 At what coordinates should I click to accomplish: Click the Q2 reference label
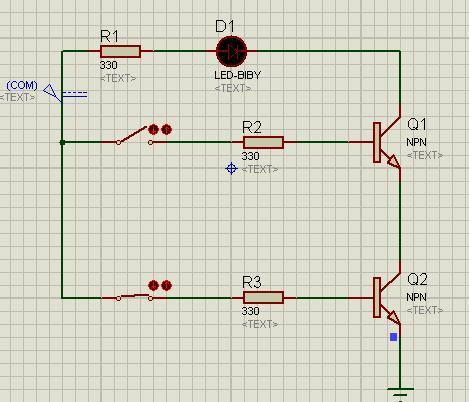(417, 279)
